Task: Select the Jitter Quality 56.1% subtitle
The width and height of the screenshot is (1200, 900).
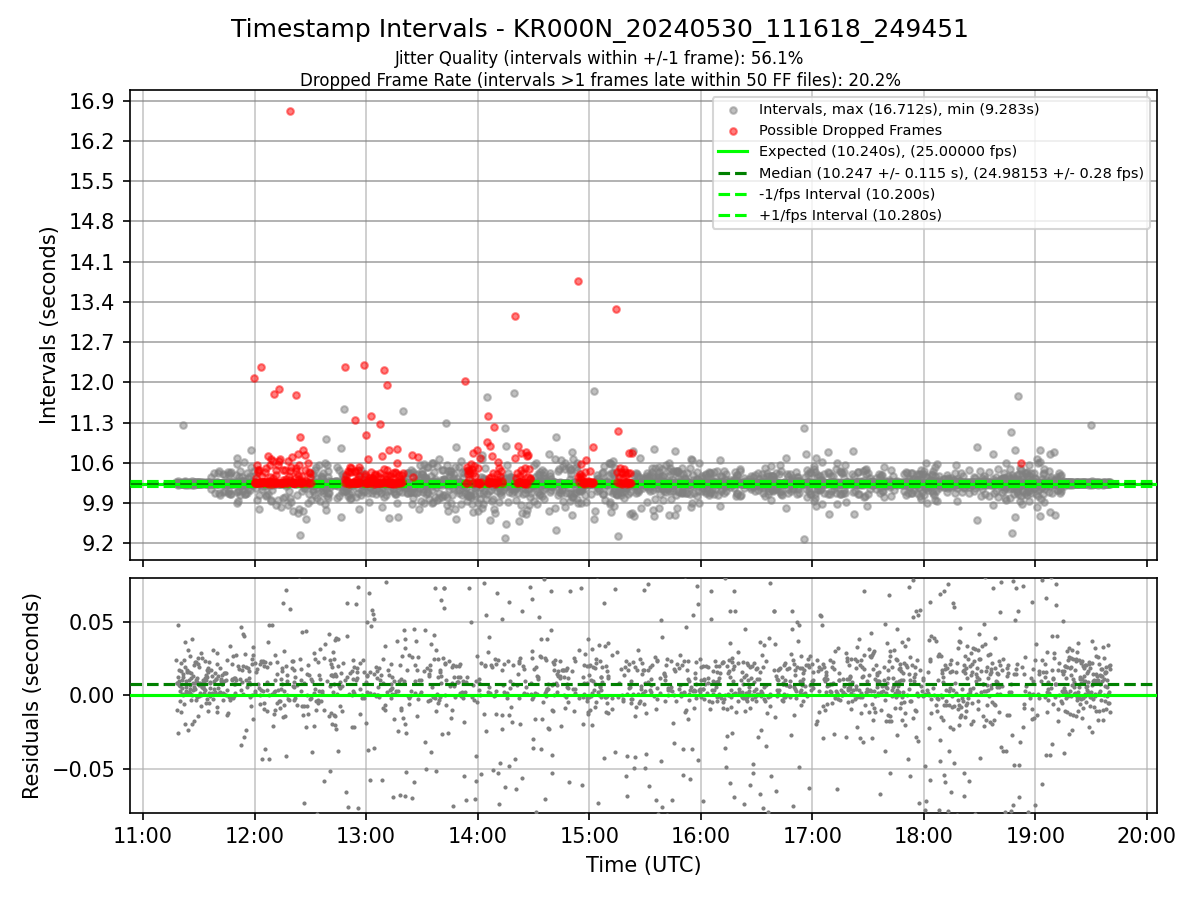Action: 599,59
